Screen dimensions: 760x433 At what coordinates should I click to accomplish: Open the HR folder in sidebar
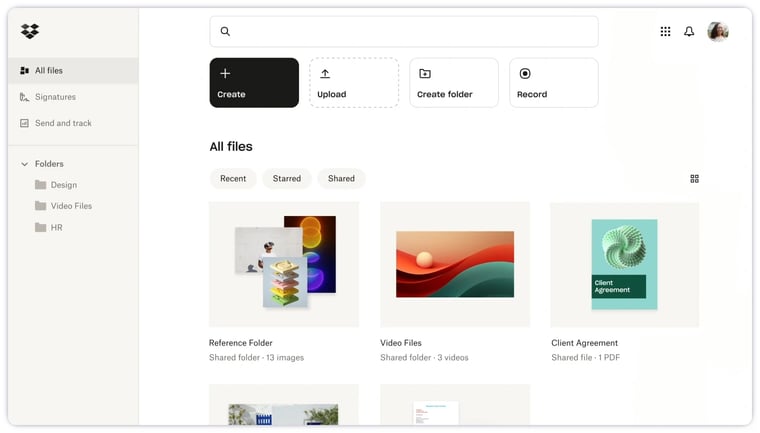tap(56, 228)
